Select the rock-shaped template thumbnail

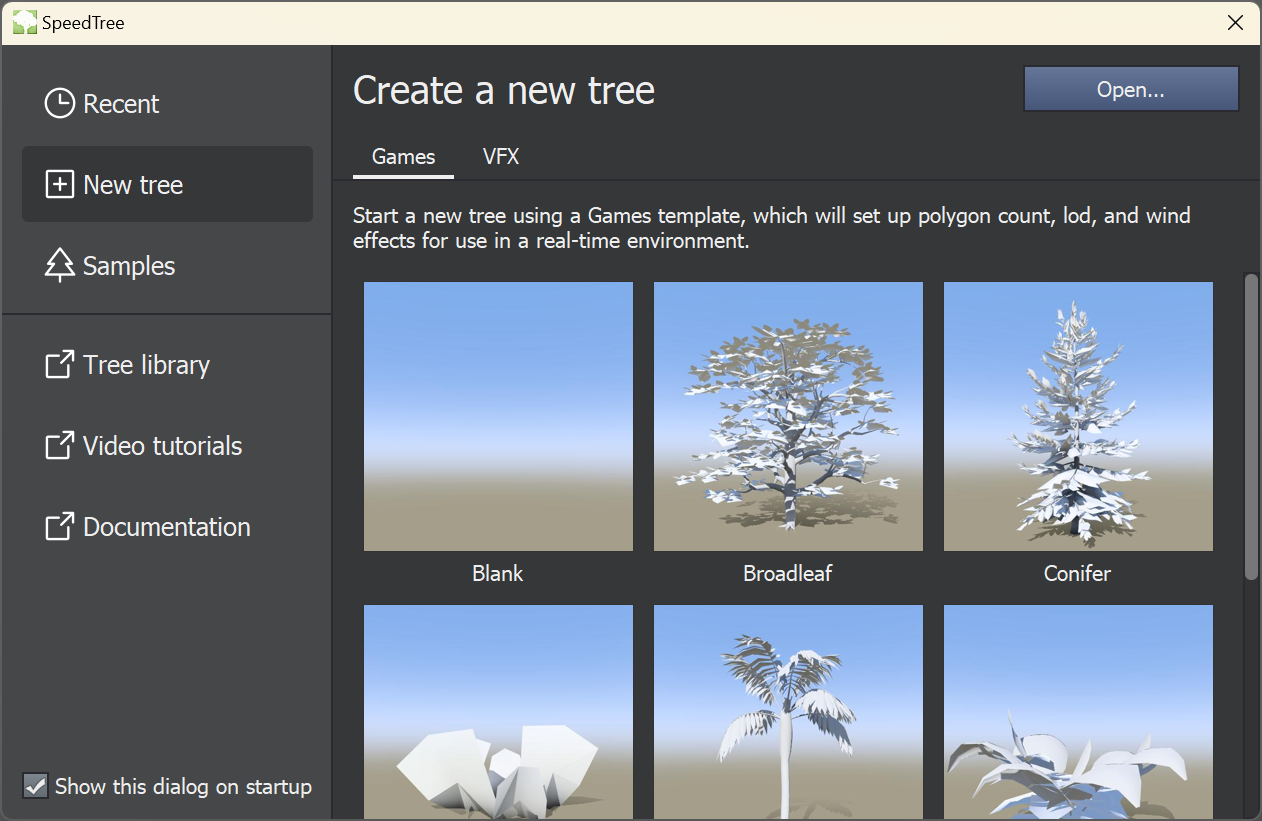tap(498, 710)
